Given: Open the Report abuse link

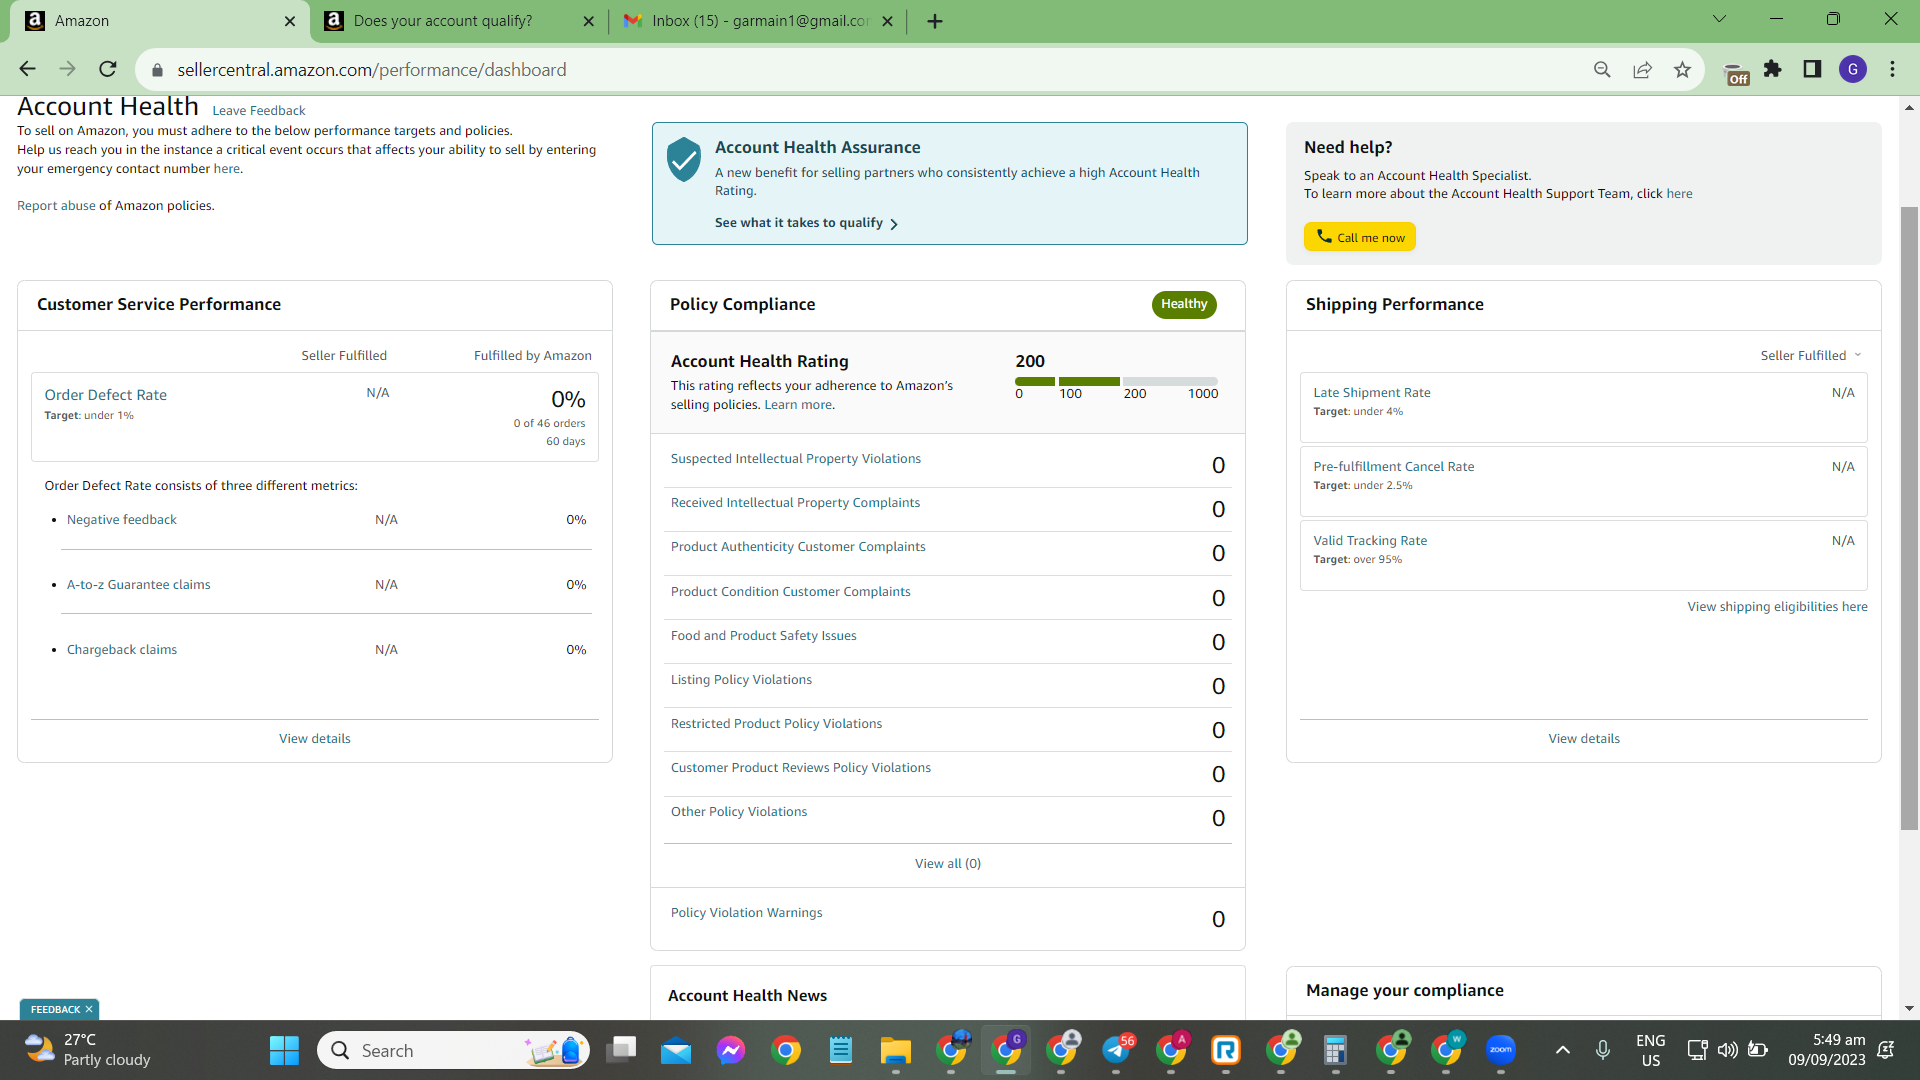Looking at the screenshot, I should click(x=56, y=205).
